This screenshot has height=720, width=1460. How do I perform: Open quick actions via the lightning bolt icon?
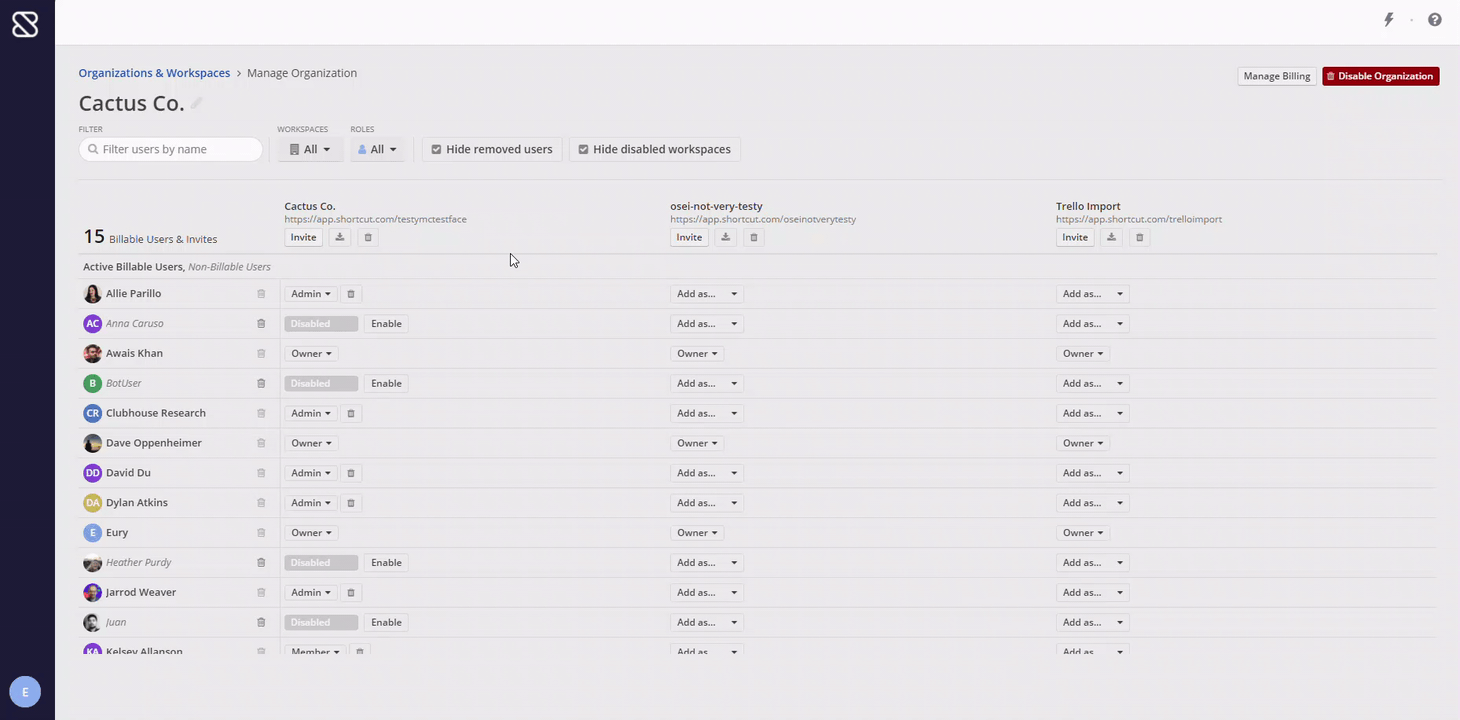(1388, 19)
